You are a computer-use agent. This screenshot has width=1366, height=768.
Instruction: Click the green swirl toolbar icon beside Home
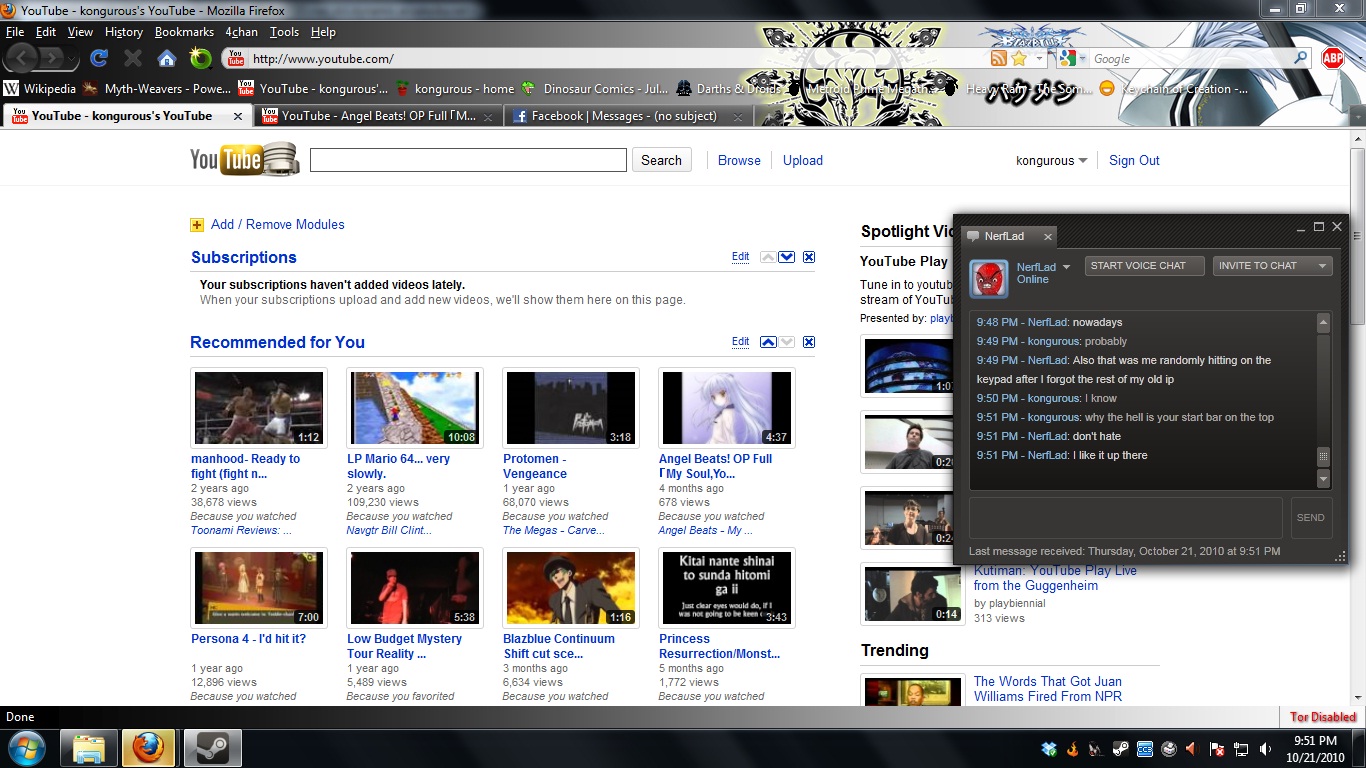pyautogui.click(x=201, y=58)
